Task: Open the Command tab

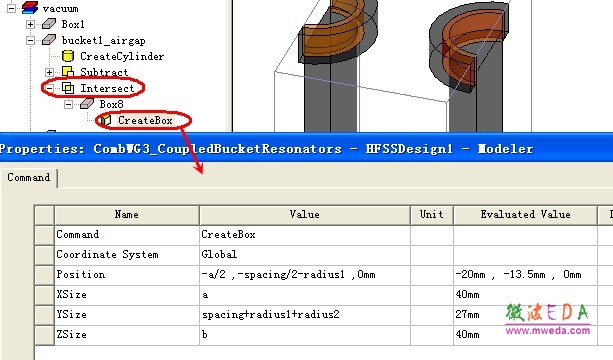Action: click(x=29, y=177)
